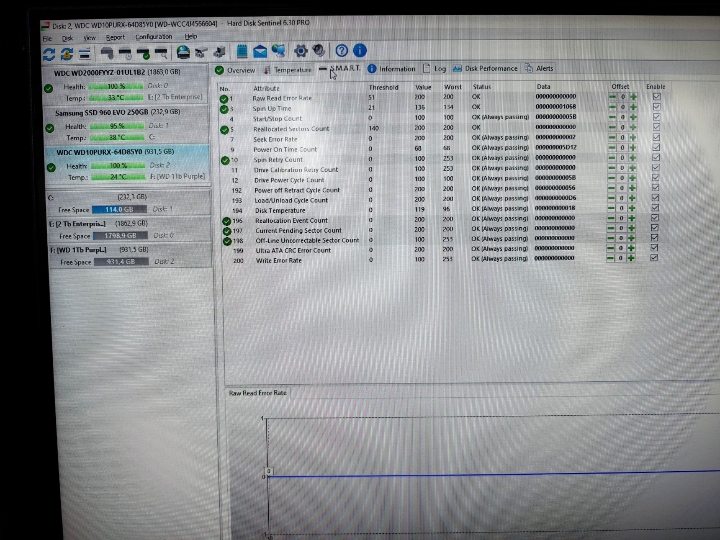Open the Configuration menu
The height and width of the screenshot is (540, 720).
(x=154, y=37)
